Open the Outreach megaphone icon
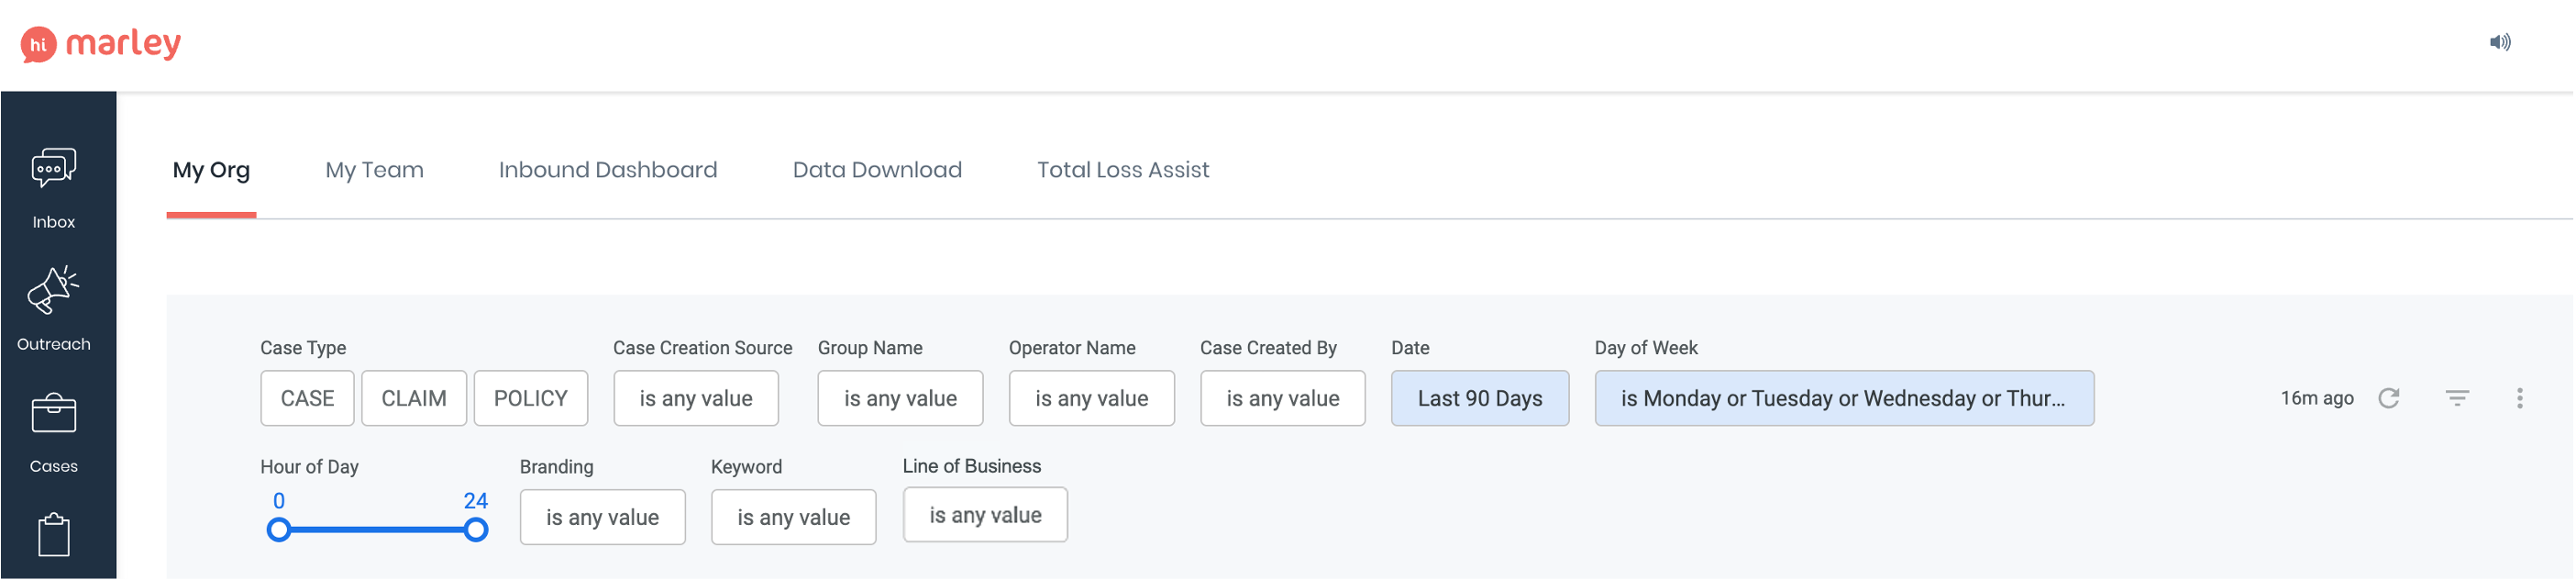 pos(54,291)
